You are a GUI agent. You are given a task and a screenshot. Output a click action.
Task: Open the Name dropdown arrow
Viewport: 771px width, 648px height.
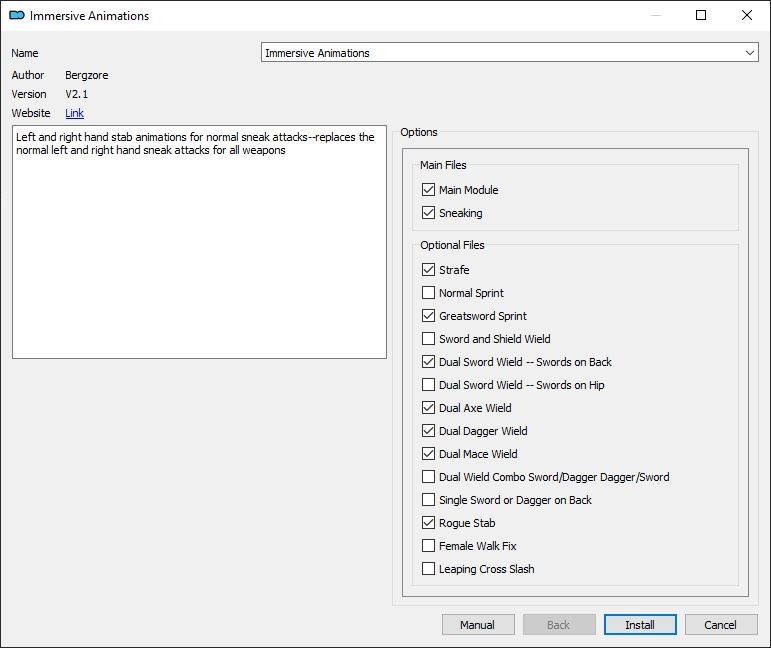point(749,53)
